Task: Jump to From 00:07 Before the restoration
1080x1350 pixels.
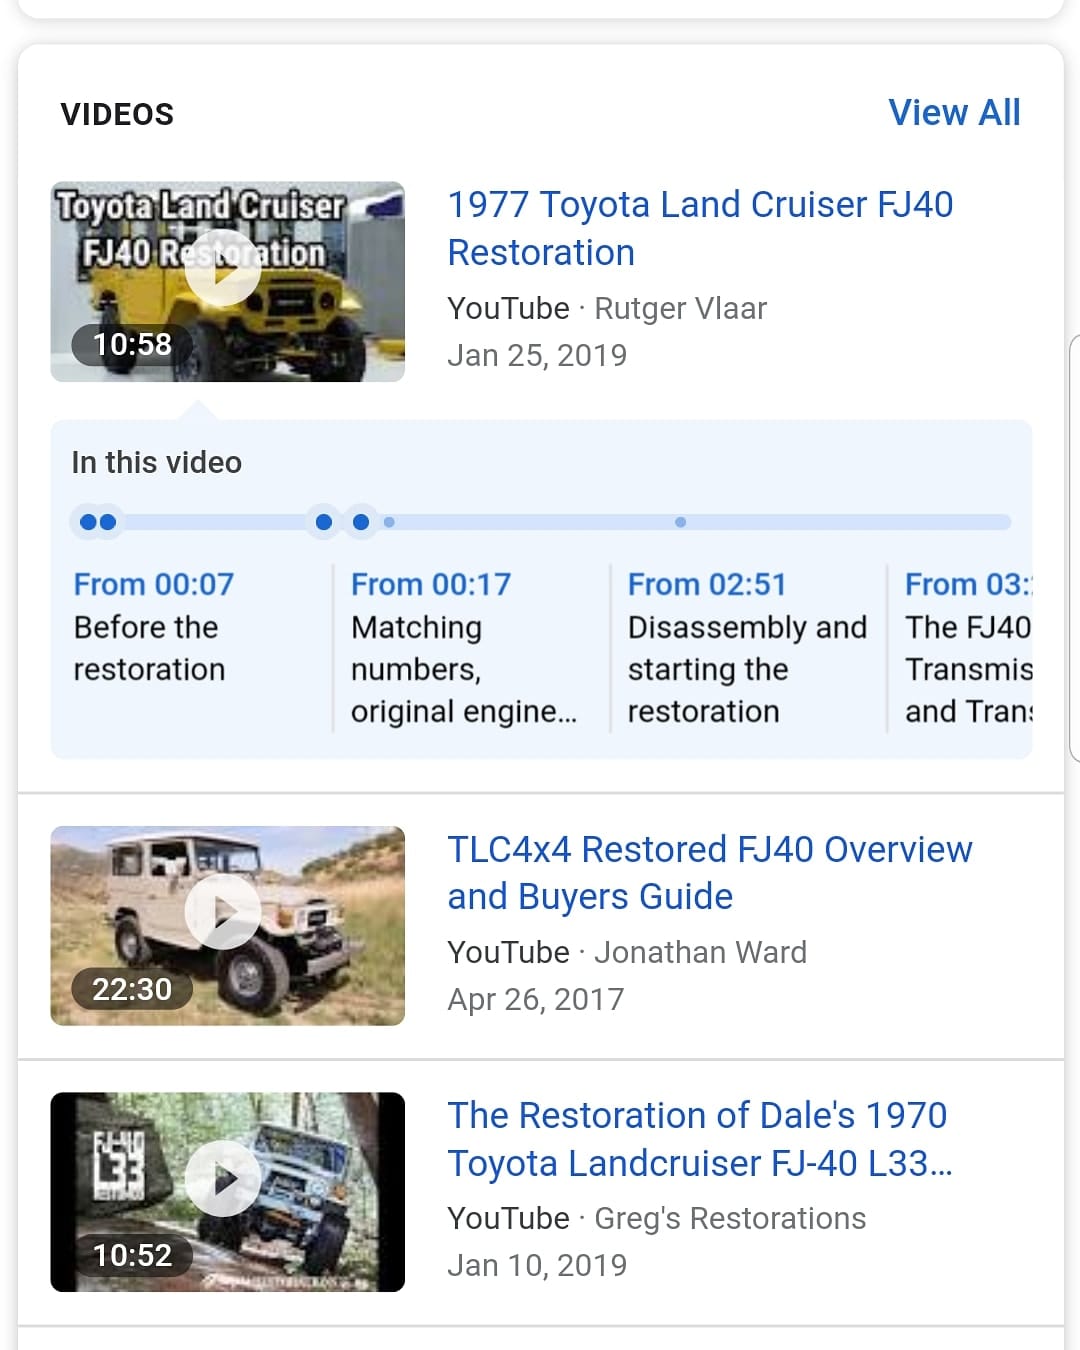Action: (x=153, y=626)
